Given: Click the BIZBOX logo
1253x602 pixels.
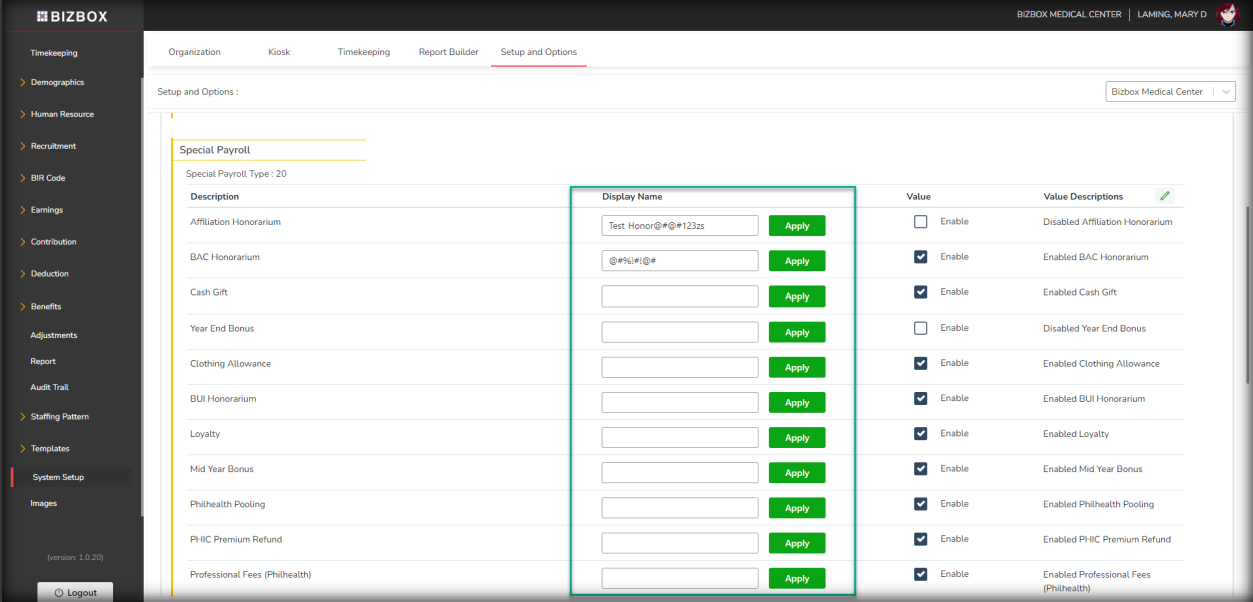Looking at the screenshot, I should coord(72,16).
